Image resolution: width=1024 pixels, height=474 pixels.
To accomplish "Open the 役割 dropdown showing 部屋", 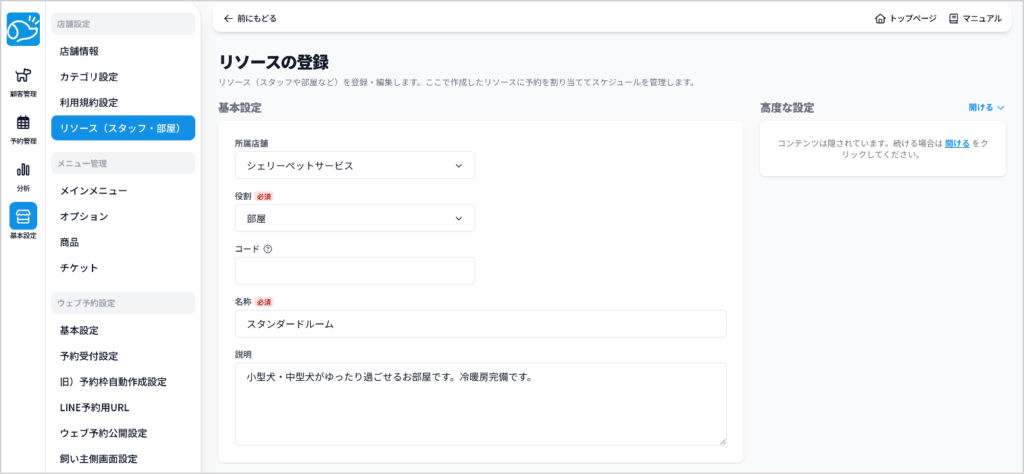I will (354, 218).
